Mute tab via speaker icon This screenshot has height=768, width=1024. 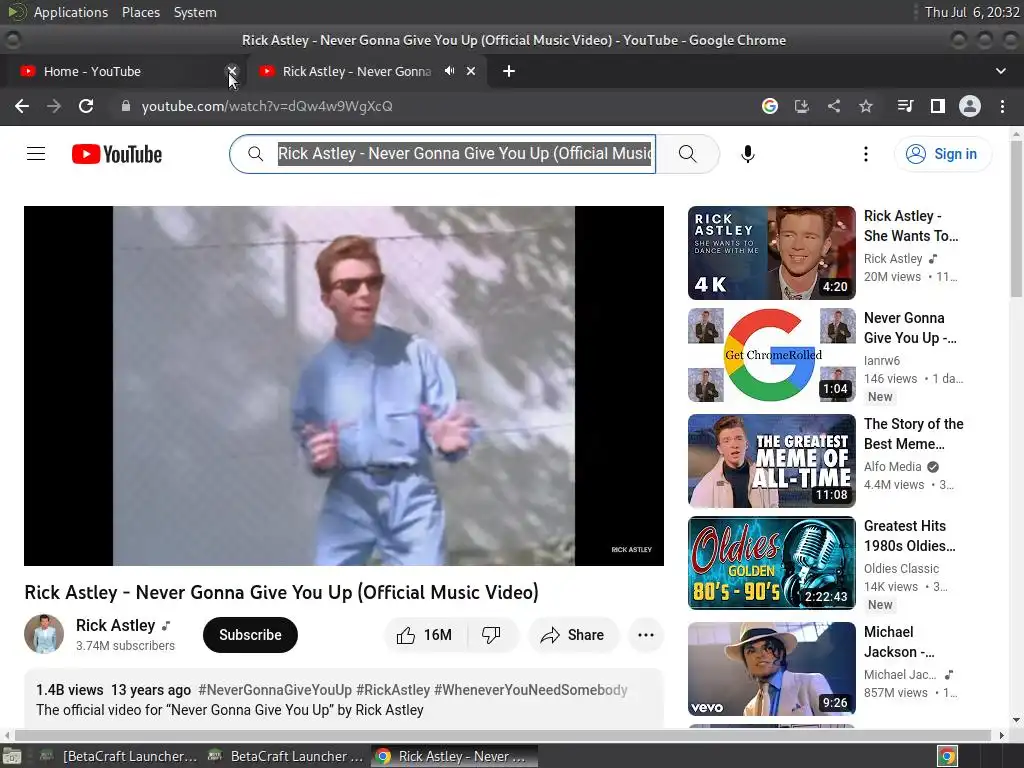tap(449, 71)
